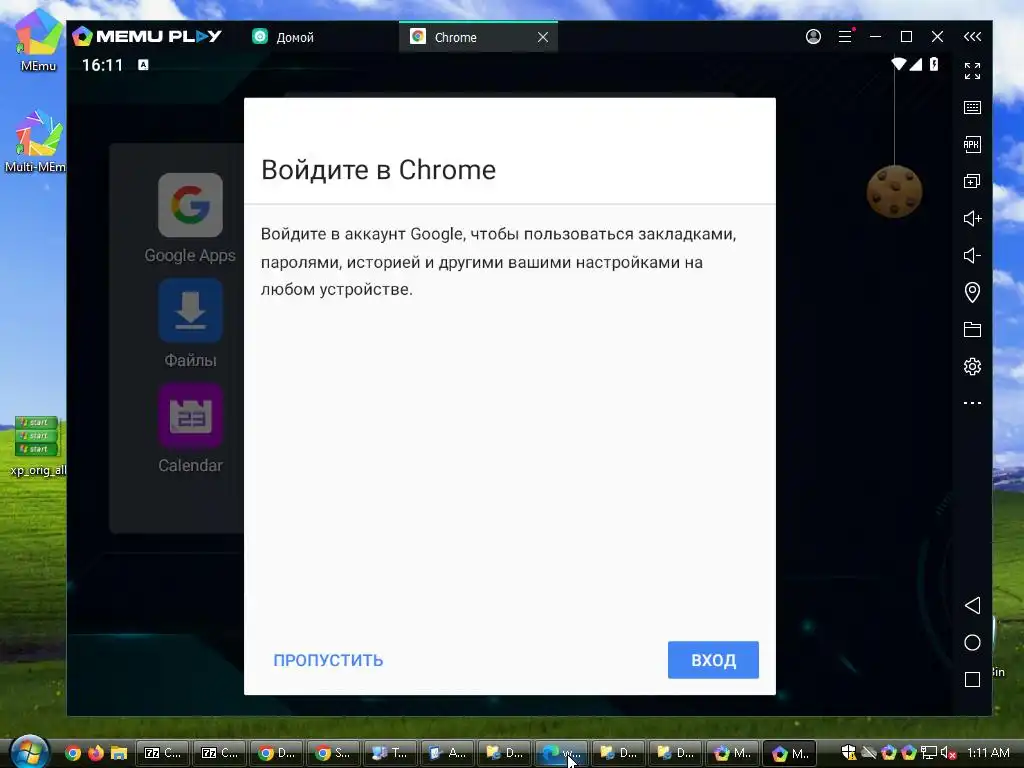Open the keyboard mapping icon
This screenshot has height=768, width=1024.
(972, 107)
